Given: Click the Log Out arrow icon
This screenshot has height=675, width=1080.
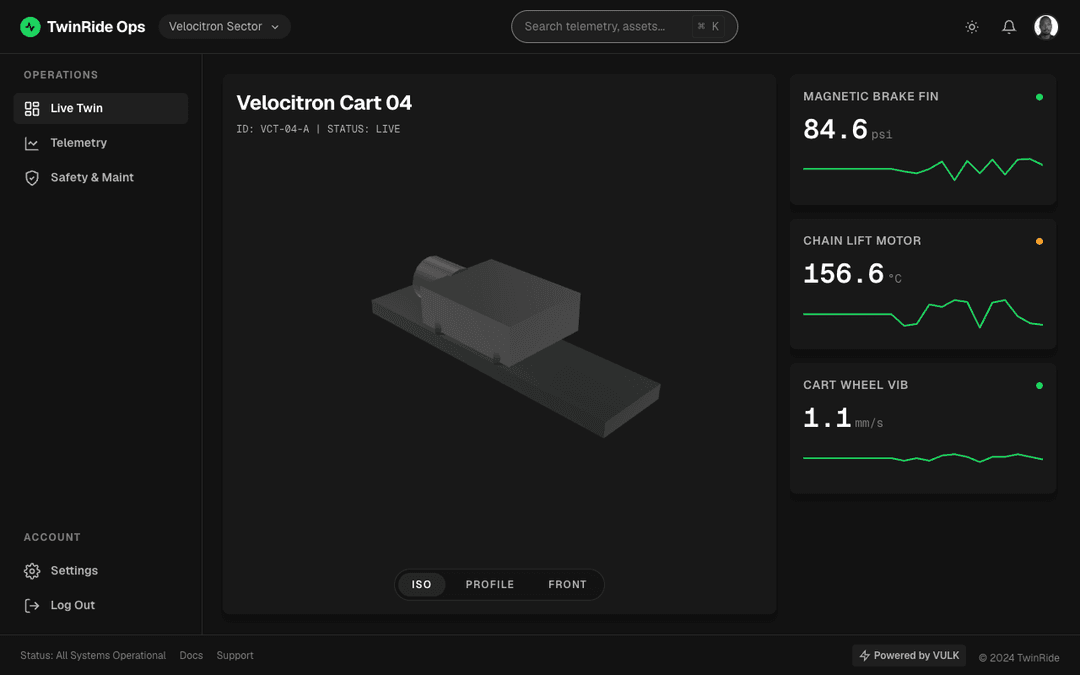Looking at the screenshot, I should [32, 605].
